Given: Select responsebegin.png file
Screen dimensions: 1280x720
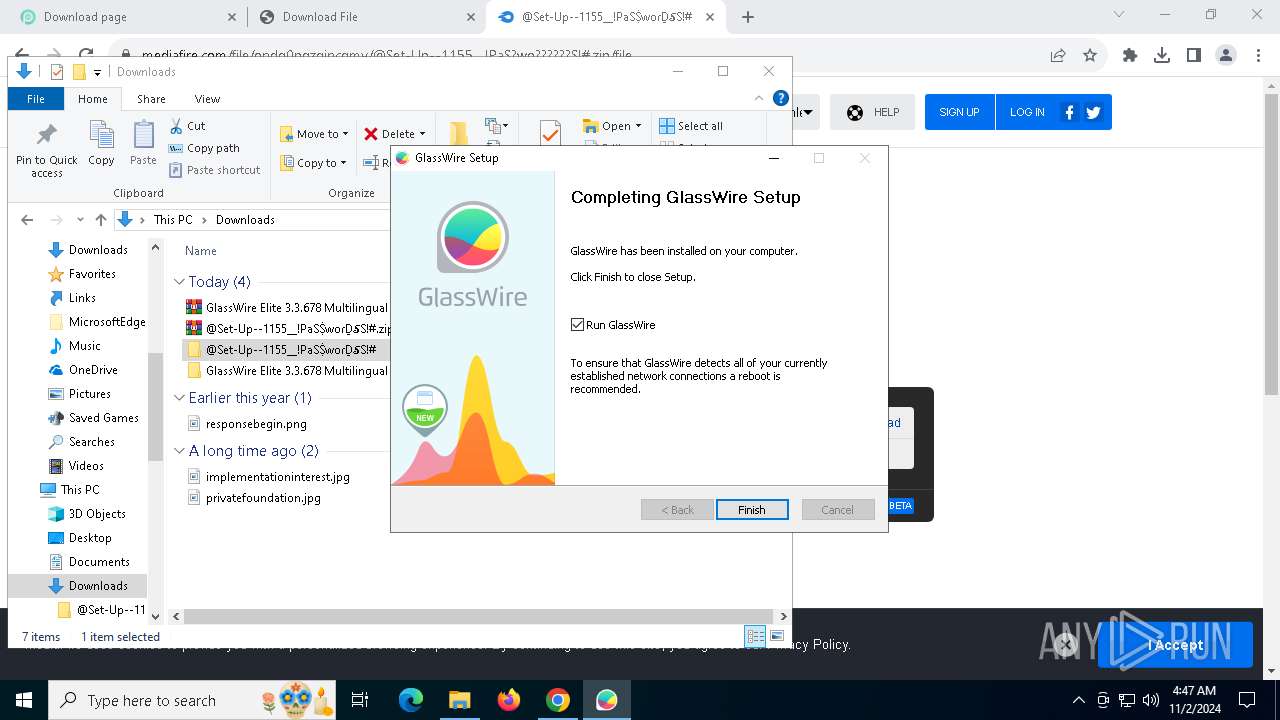Looking at the screenshot, I should click(247, 424).
